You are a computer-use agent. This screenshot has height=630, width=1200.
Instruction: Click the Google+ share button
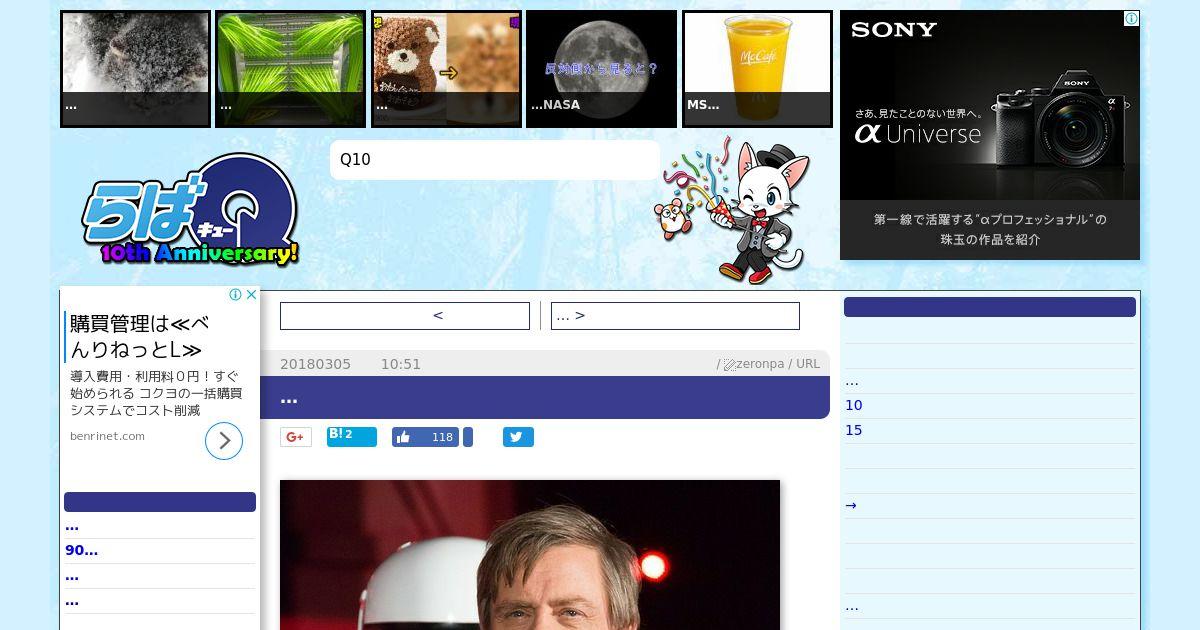295,437
